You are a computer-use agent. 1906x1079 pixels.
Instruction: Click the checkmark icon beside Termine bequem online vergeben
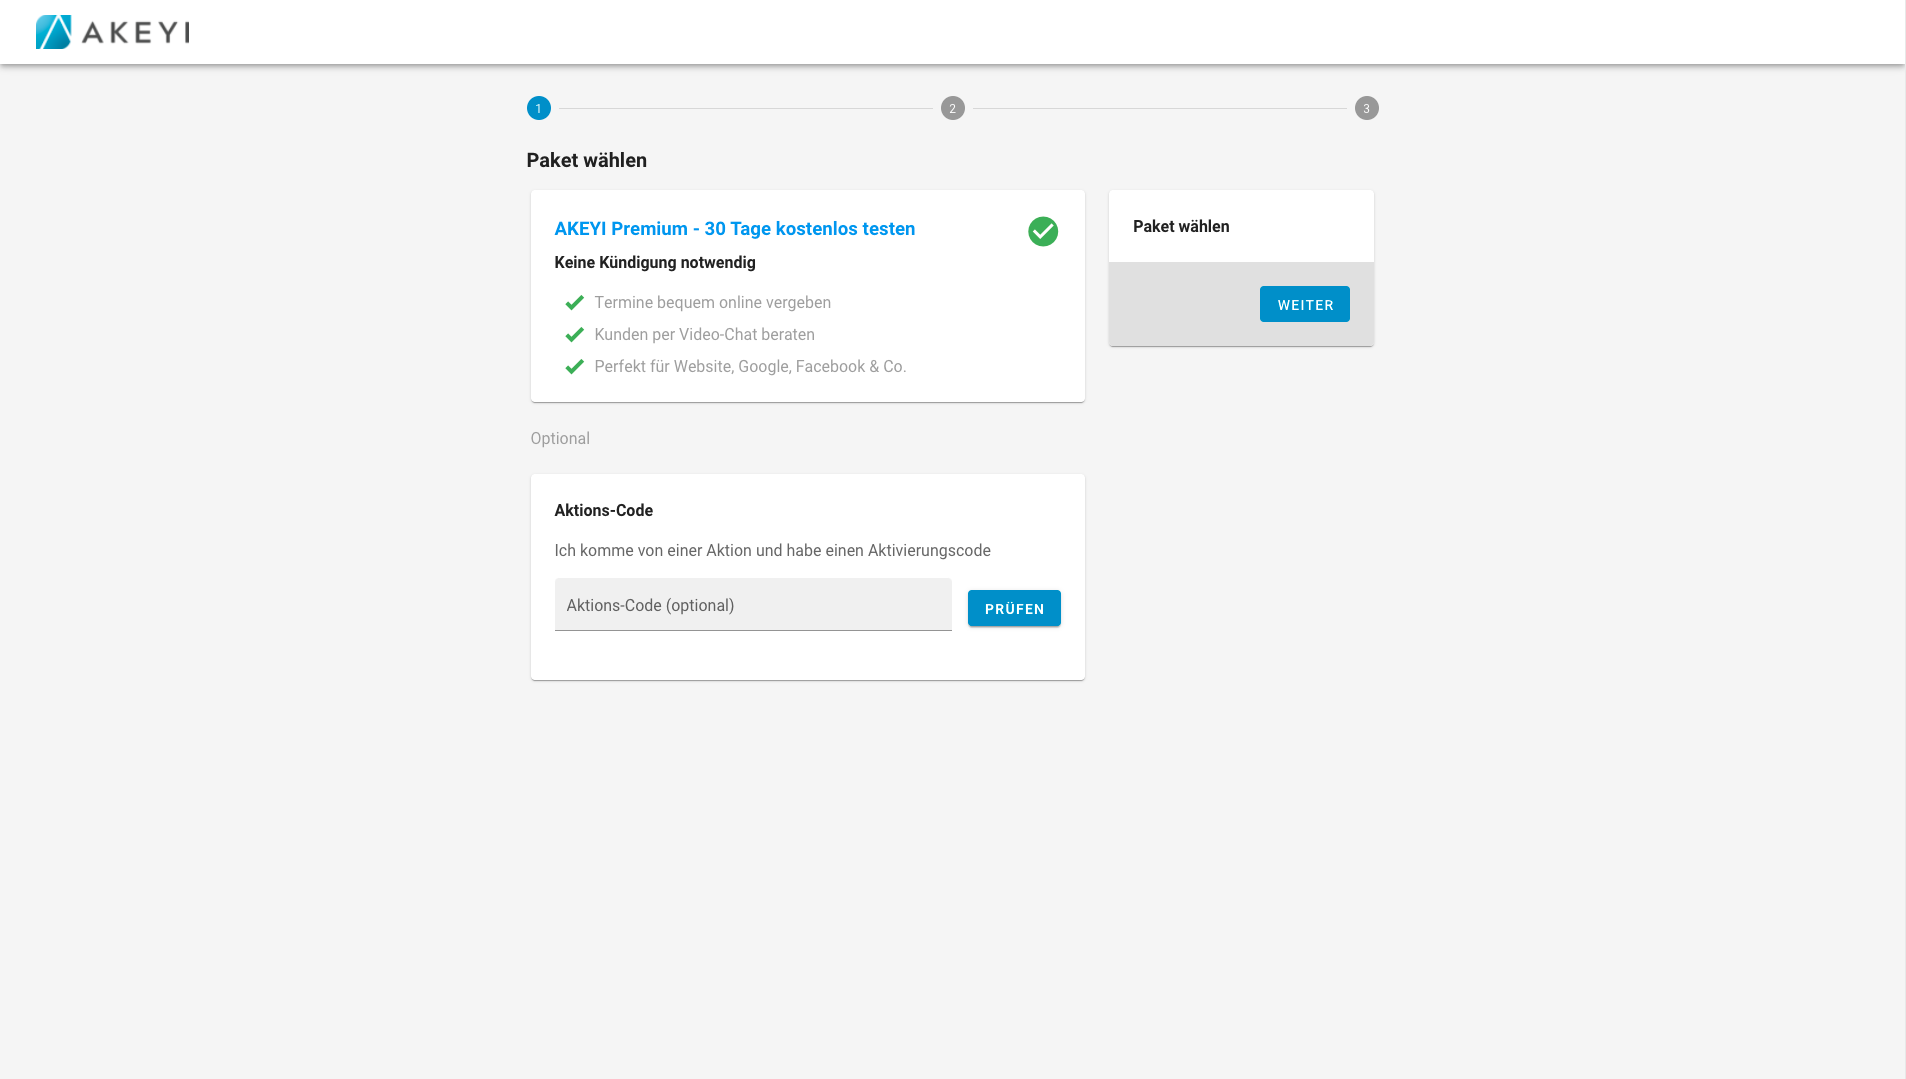click(574, 303)
